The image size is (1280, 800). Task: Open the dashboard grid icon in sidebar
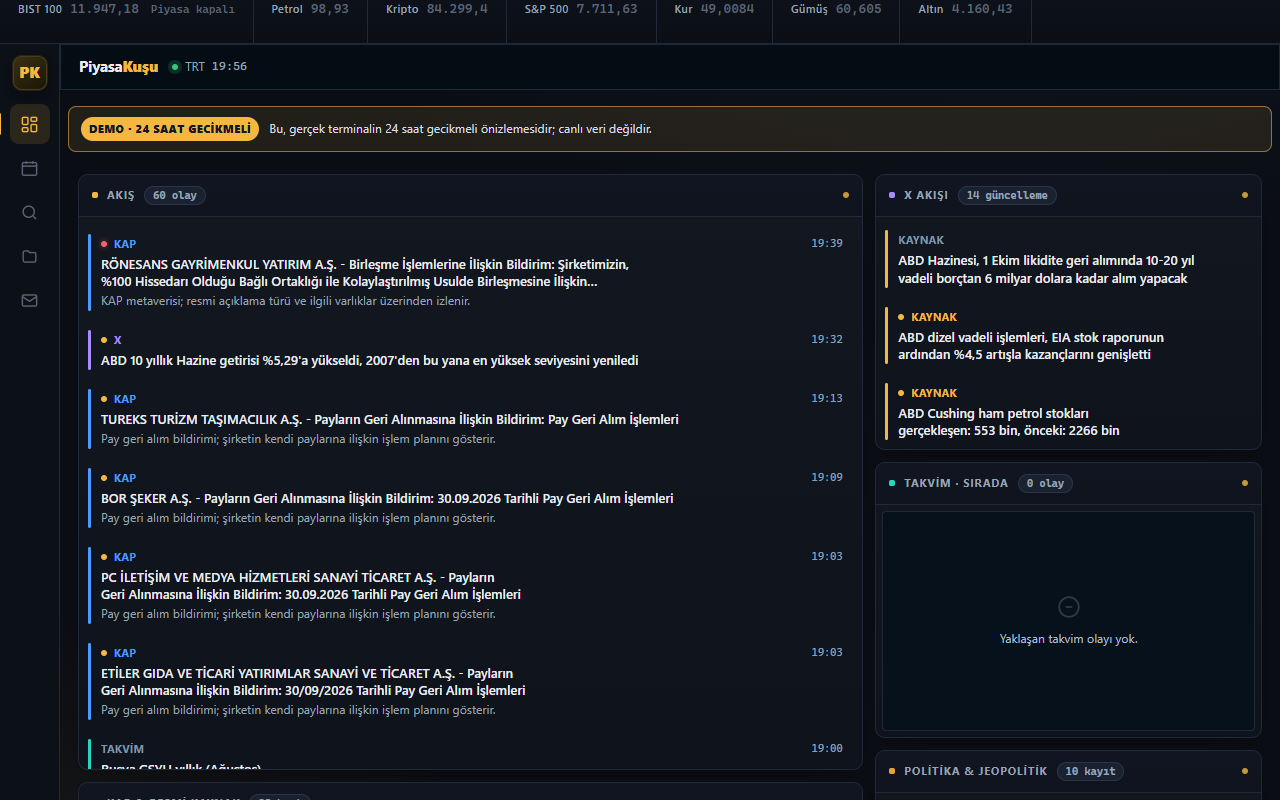pos(30,124)
